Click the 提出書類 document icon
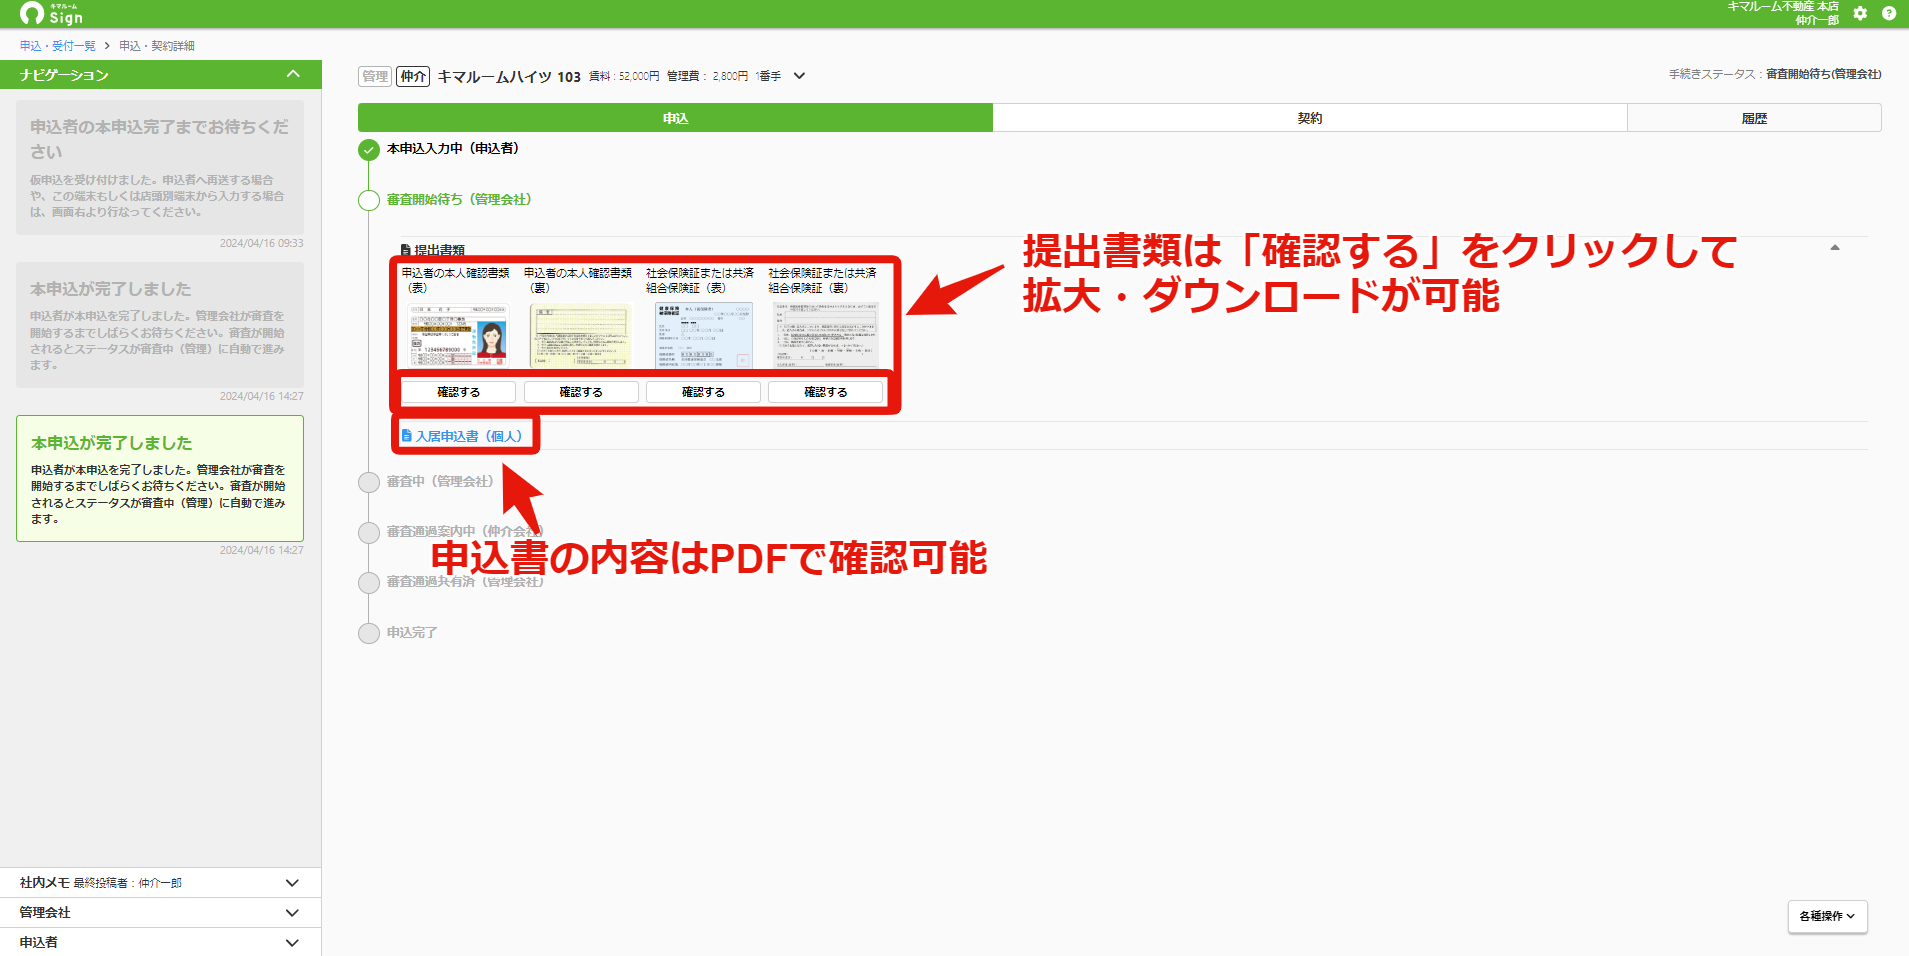Viewport: 1909px width, 956px height. pos(405,250)
